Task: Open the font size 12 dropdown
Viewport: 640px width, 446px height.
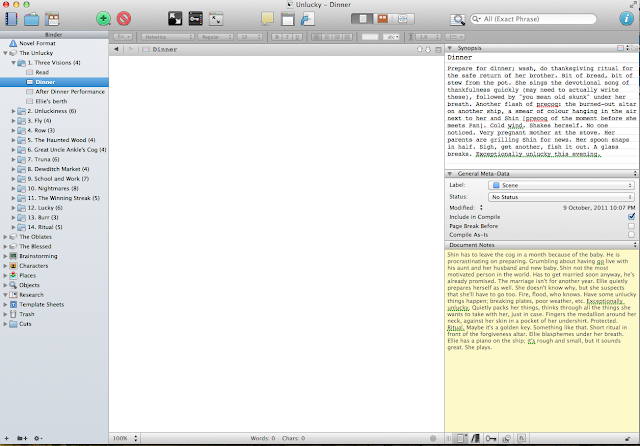Action: 250,37
